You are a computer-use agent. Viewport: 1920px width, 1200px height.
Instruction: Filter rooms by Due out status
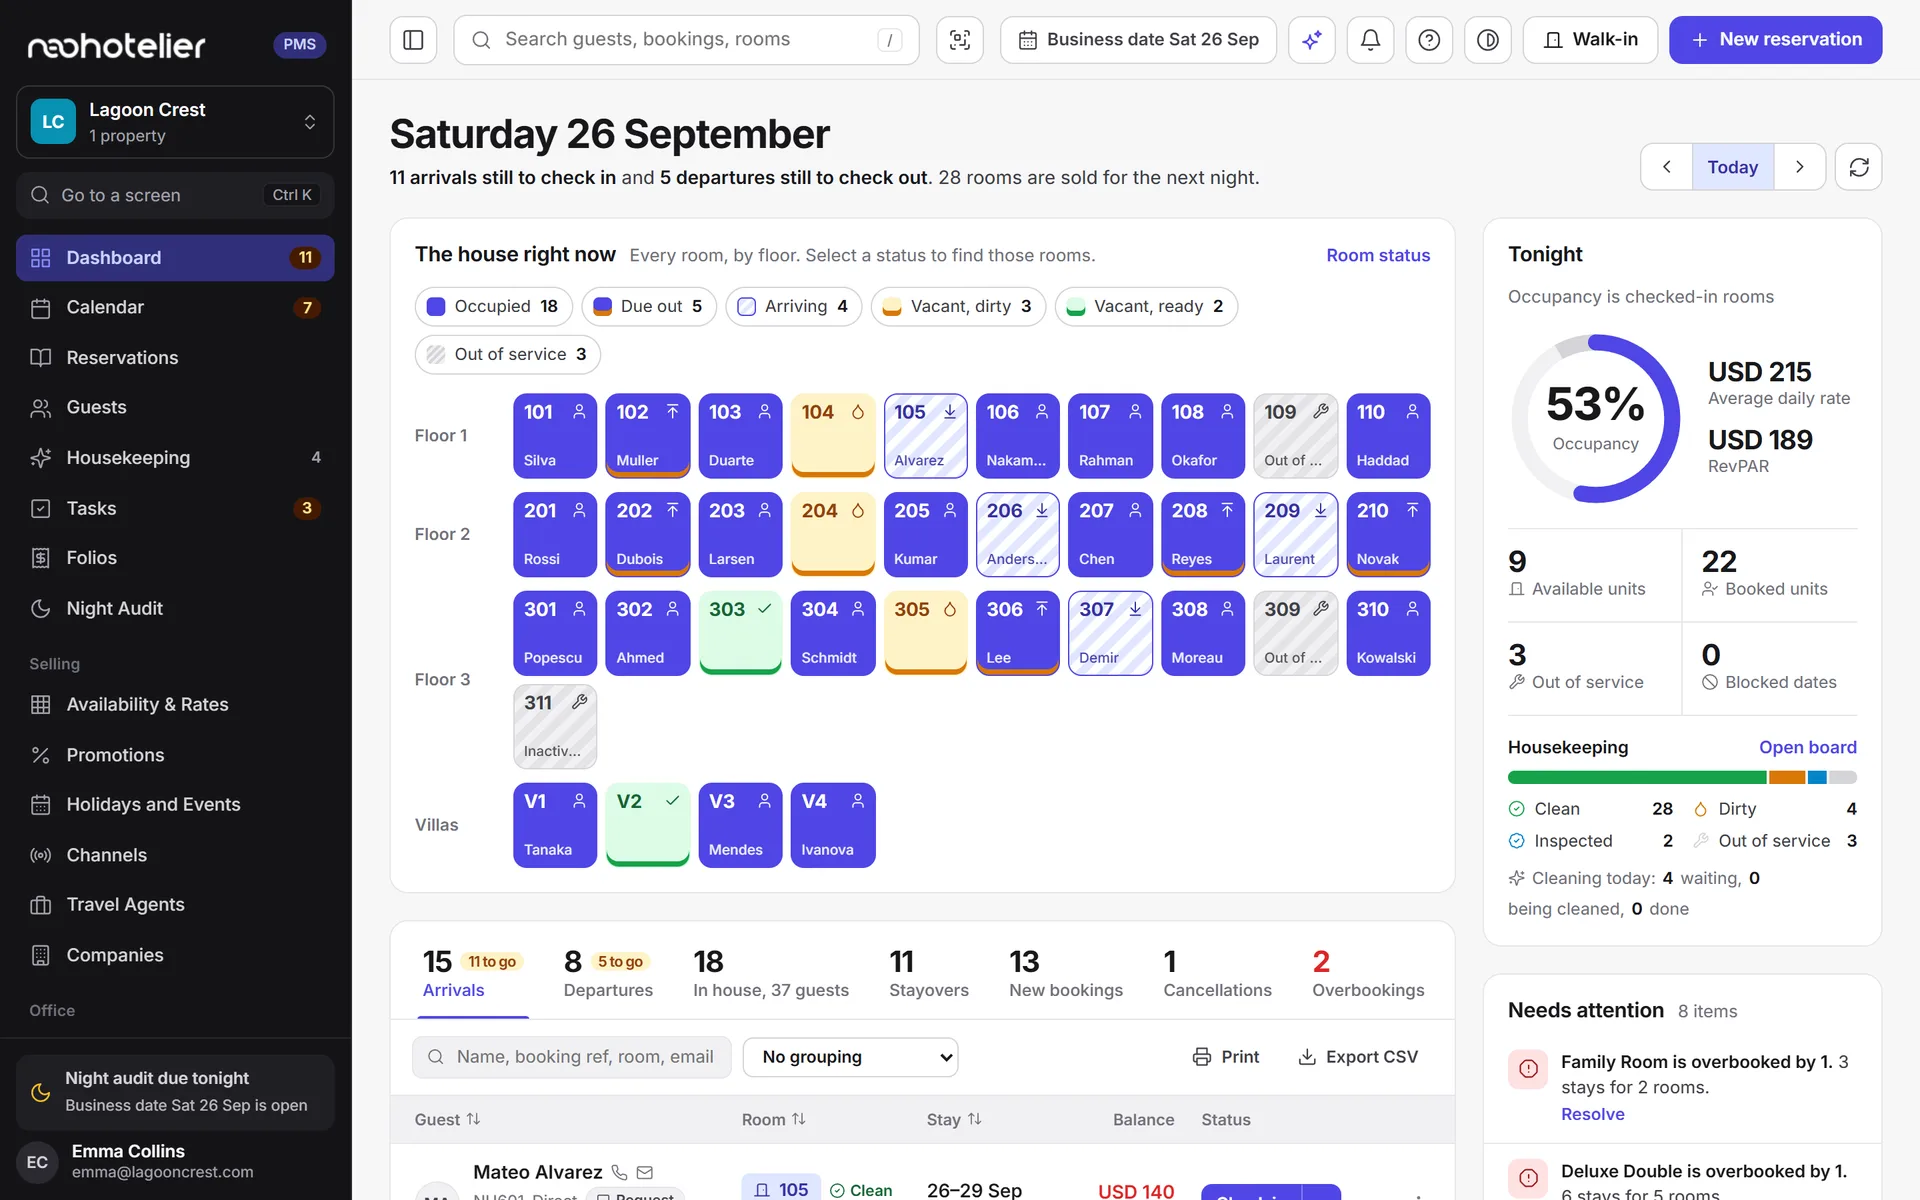tap(648, 306)
